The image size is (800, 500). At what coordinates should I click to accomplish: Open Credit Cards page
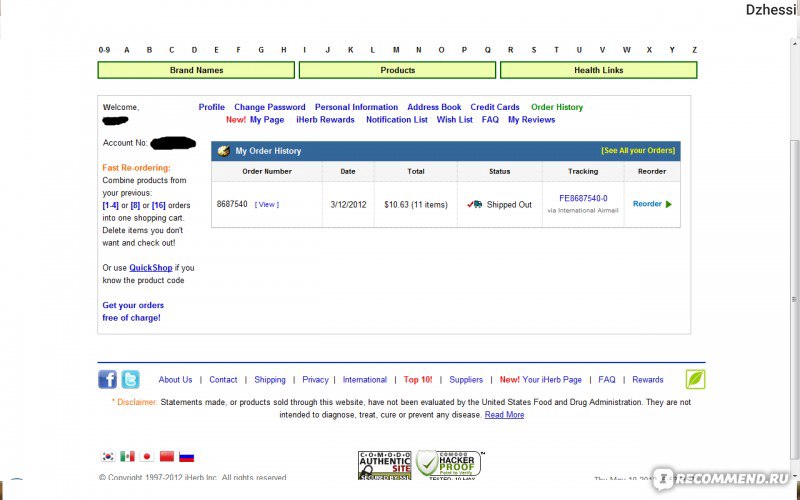(x=495, y=107)
